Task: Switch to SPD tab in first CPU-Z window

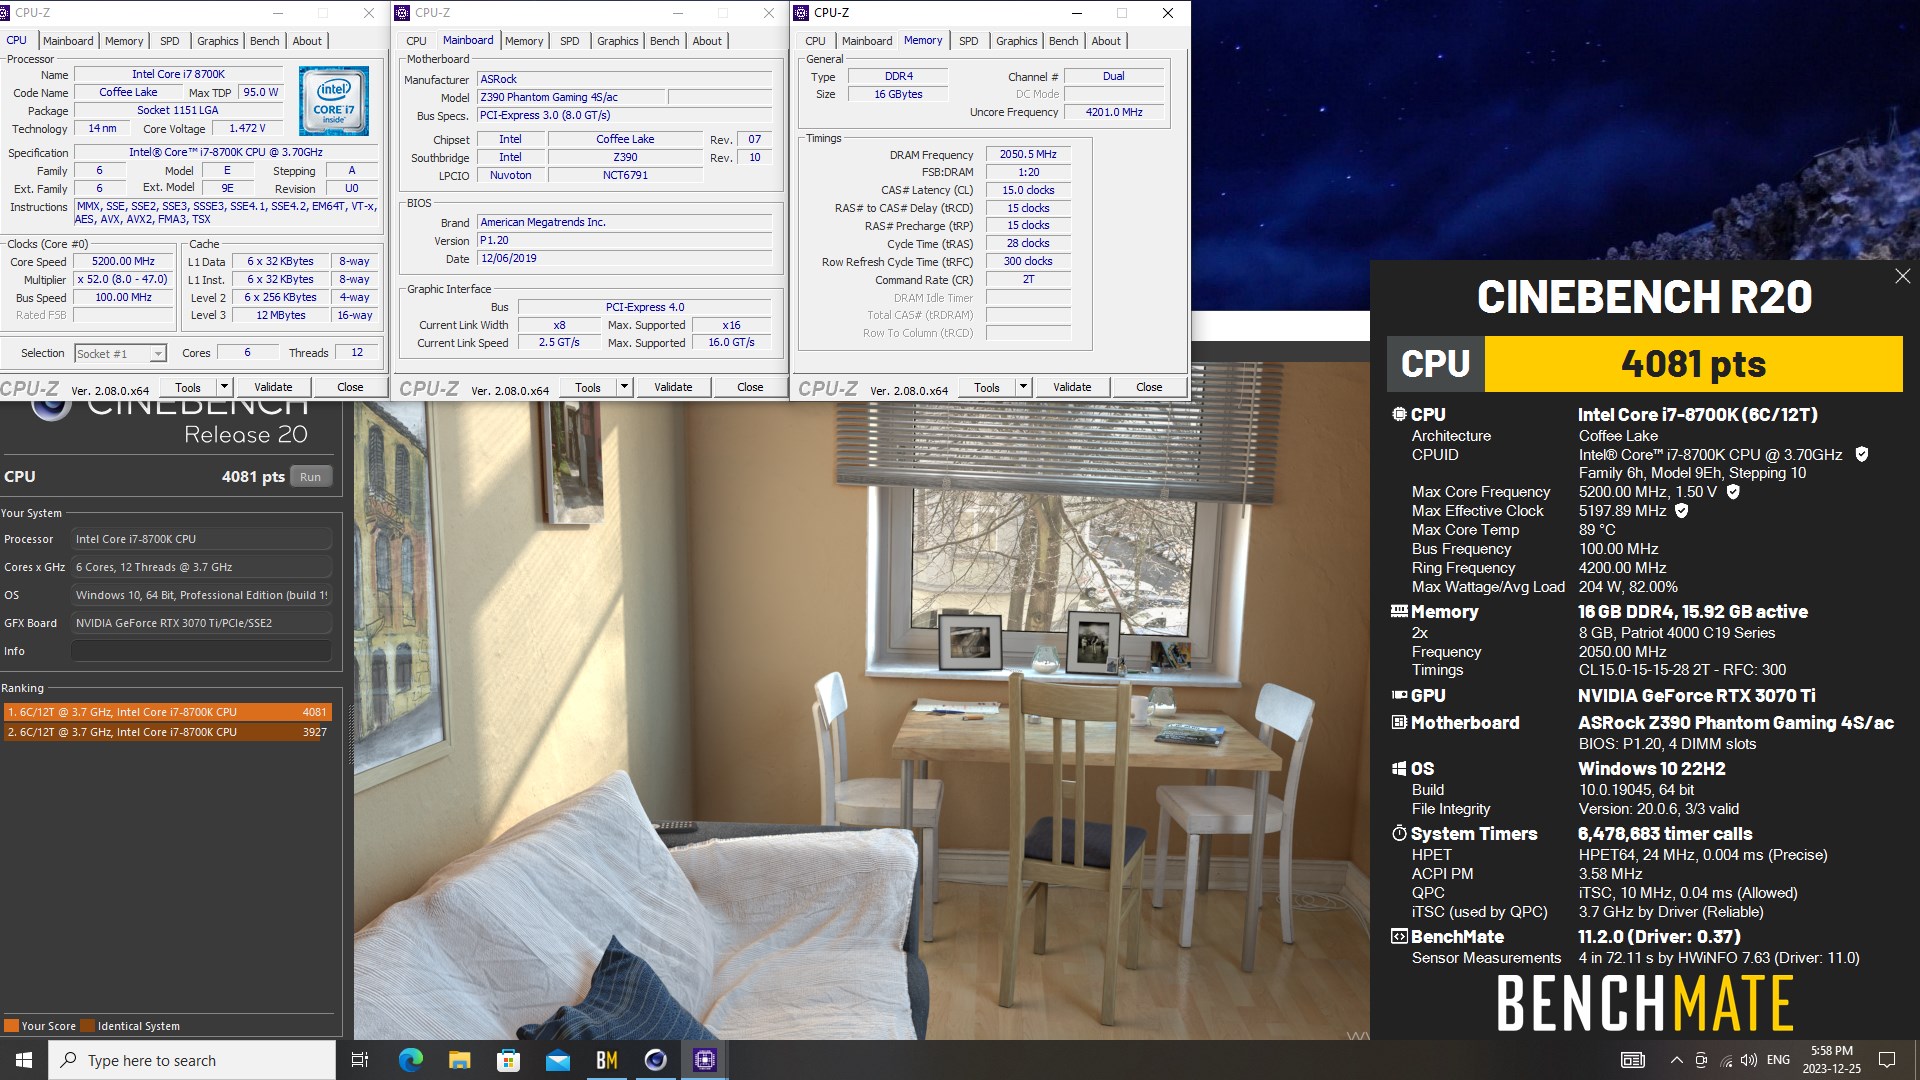Action: [170, 41]
